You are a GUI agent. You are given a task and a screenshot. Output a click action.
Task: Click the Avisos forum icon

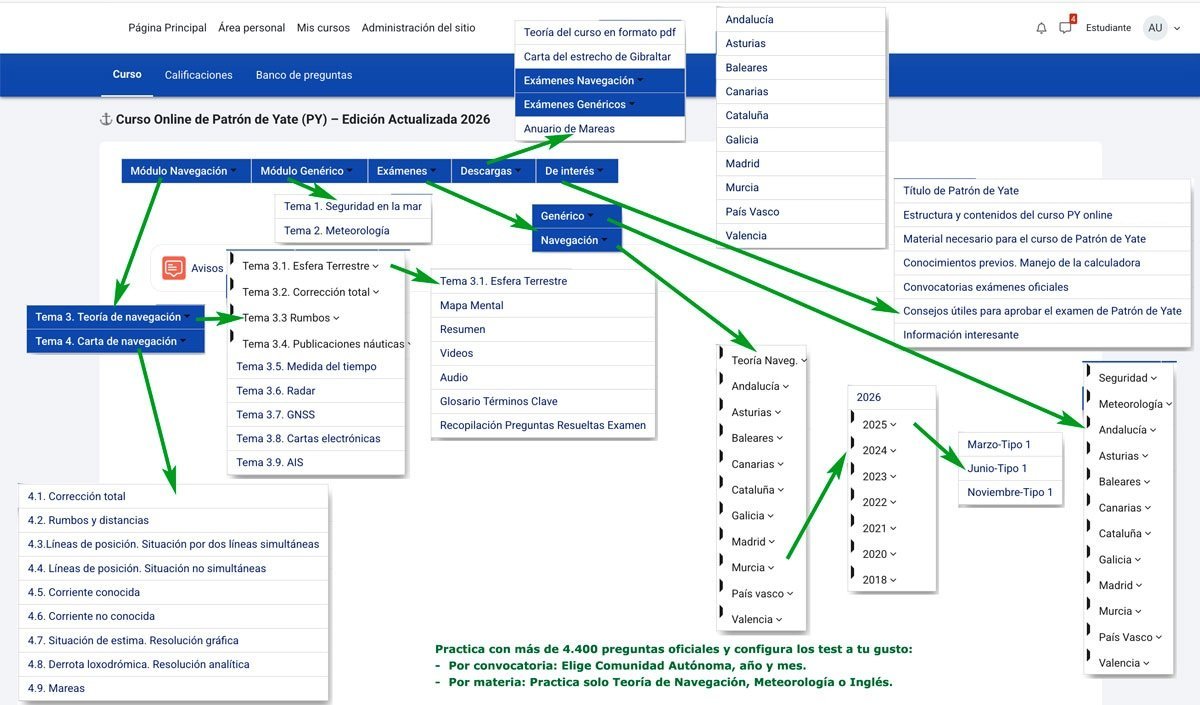[x=174, y=268]
